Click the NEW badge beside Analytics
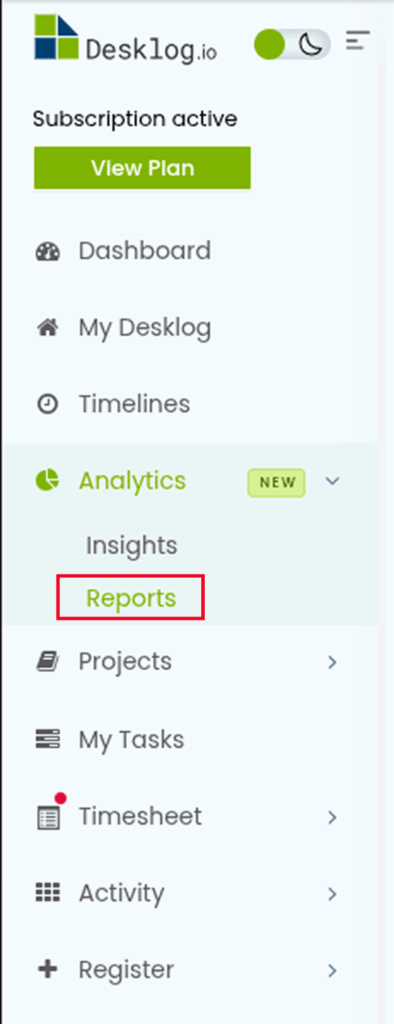Viewport: 394px width, 1024px height. 276,483
